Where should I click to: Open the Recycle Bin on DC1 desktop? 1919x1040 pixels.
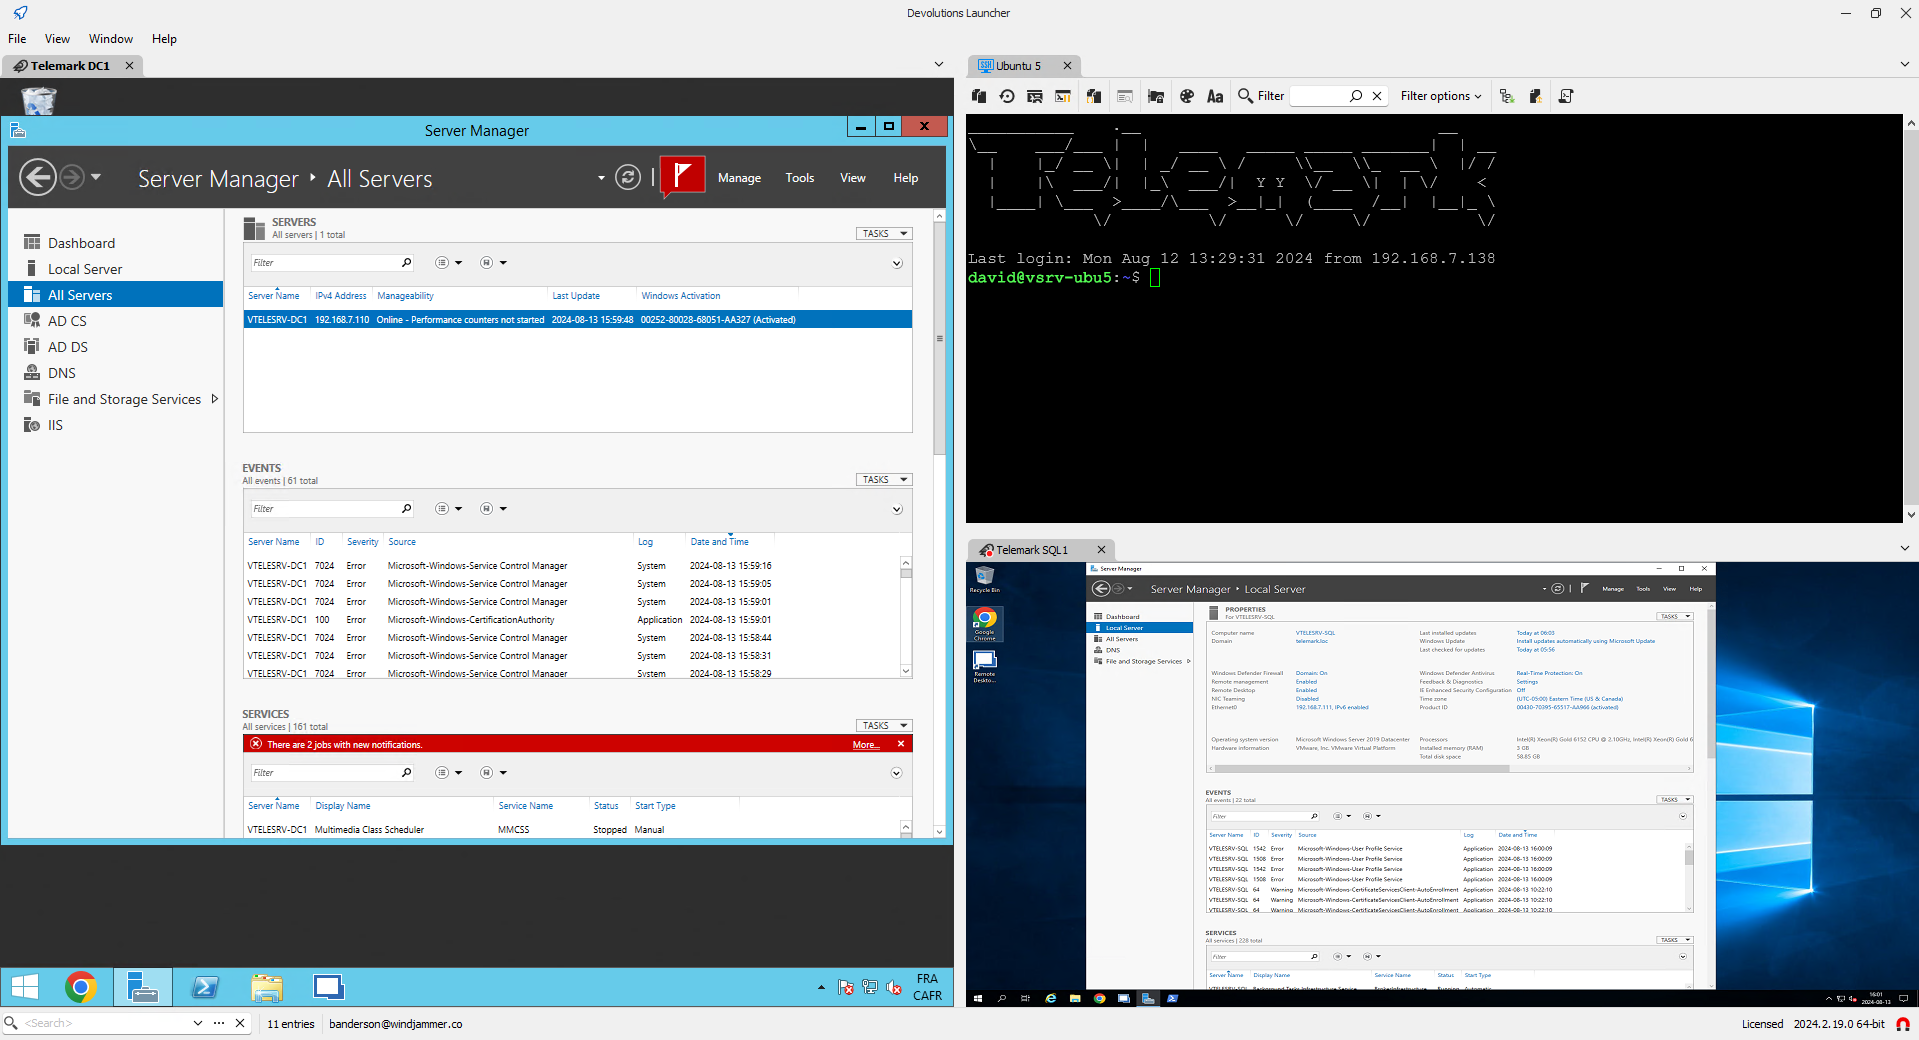38,100
